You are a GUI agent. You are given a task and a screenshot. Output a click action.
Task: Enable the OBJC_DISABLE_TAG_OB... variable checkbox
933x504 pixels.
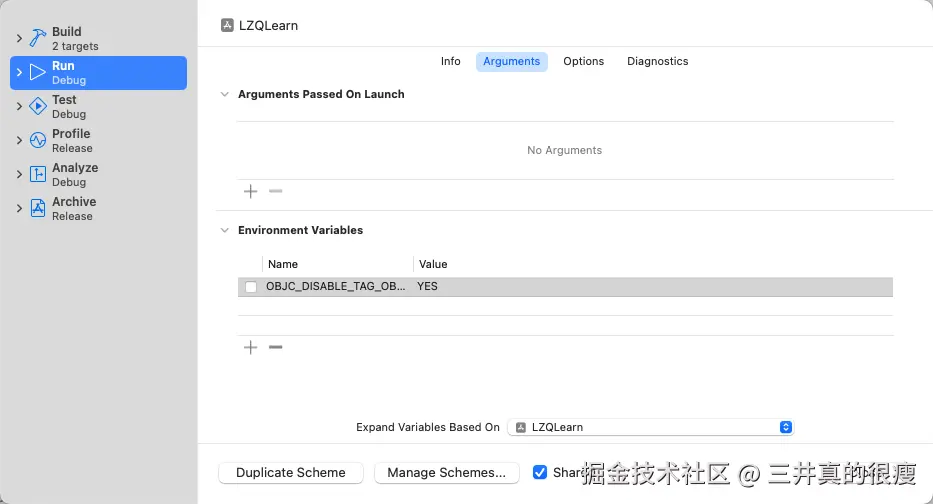(251, 287)
